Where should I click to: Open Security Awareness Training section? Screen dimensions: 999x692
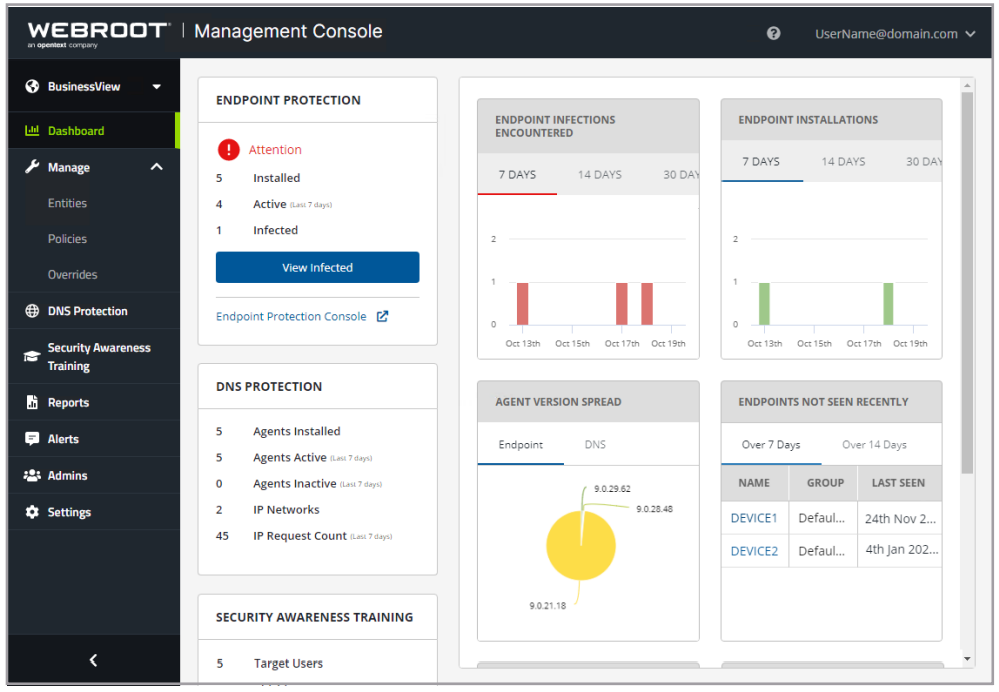(29, 355)
